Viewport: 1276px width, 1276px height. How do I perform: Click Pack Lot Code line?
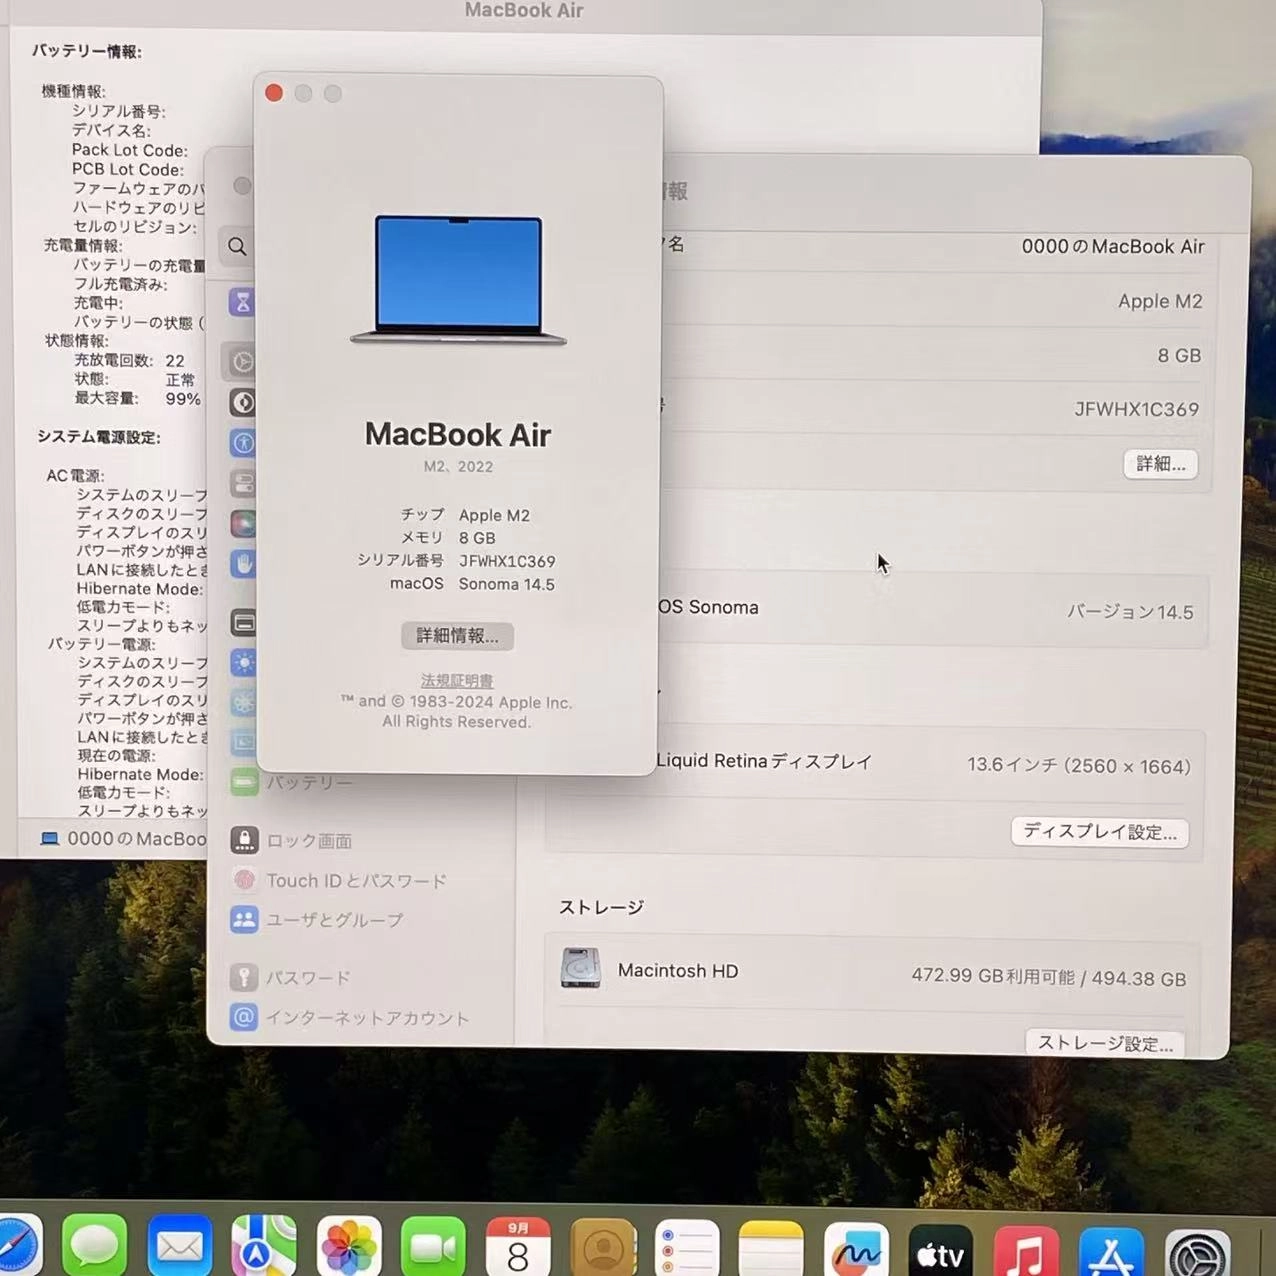(129, 150)
